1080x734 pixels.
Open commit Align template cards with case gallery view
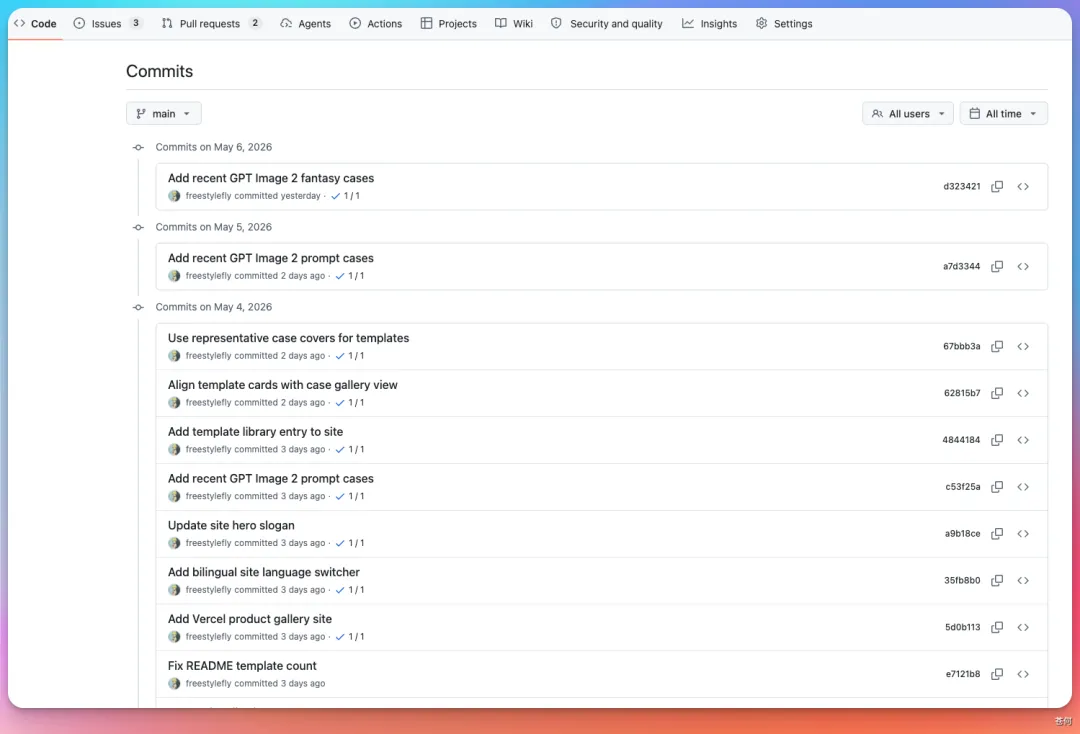282,385
